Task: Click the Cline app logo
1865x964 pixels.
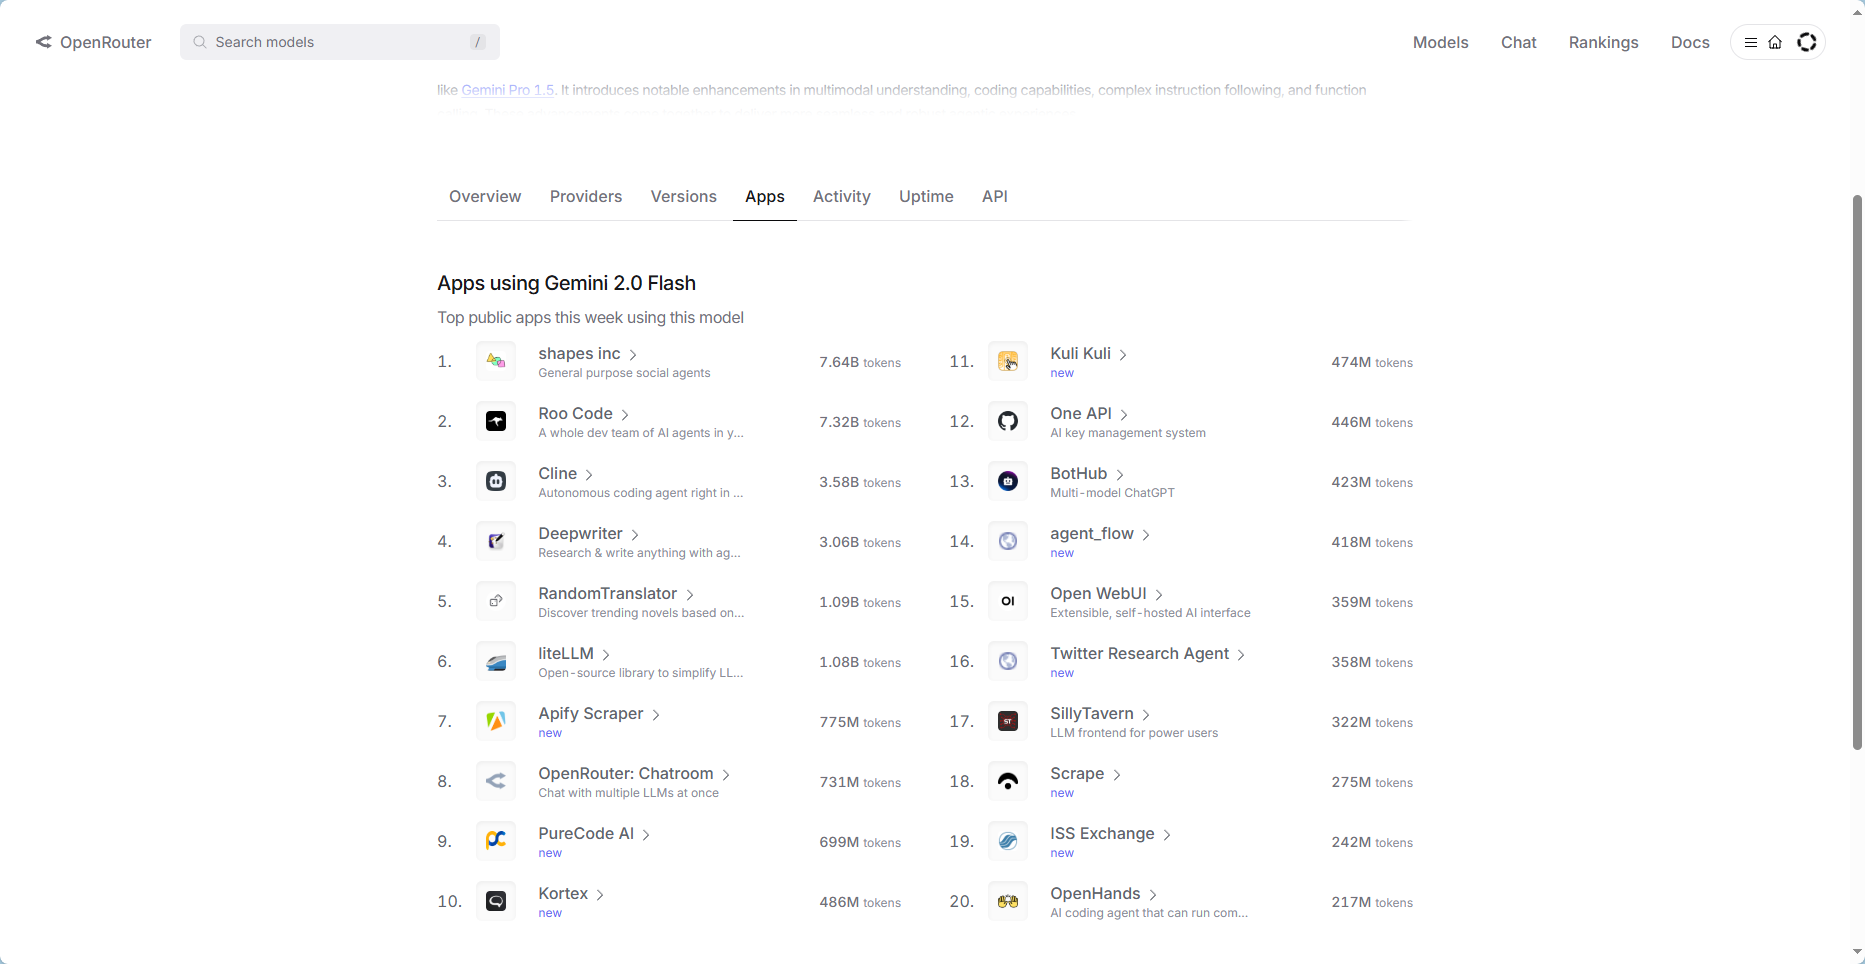Action: click(496, 481)
